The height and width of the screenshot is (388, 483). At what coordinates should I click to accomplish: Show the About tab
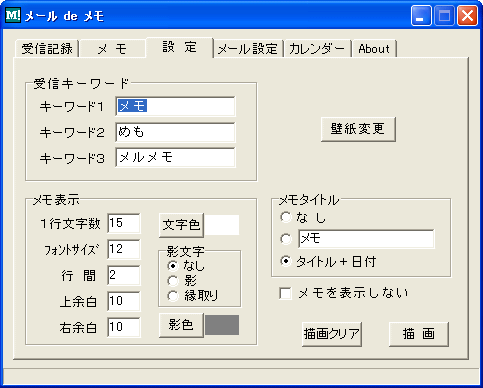click(x=374, y=49)
